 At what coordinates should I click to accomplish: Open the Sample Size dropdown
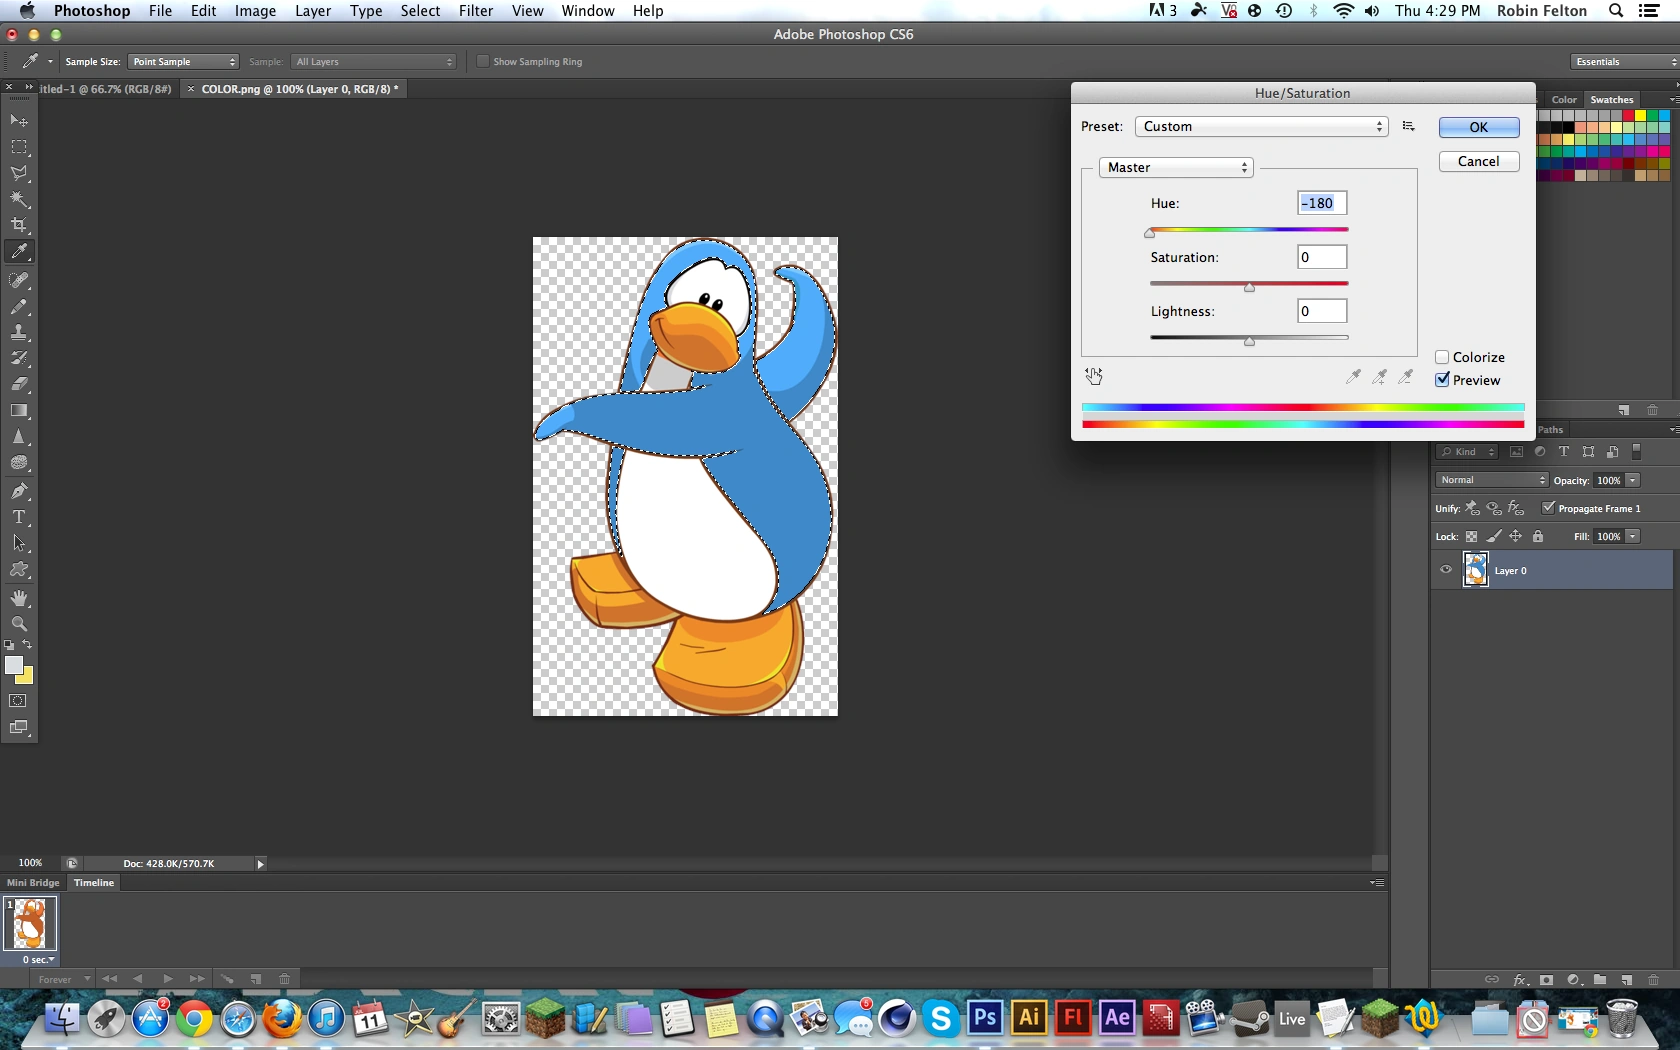(x=184, y=62)
